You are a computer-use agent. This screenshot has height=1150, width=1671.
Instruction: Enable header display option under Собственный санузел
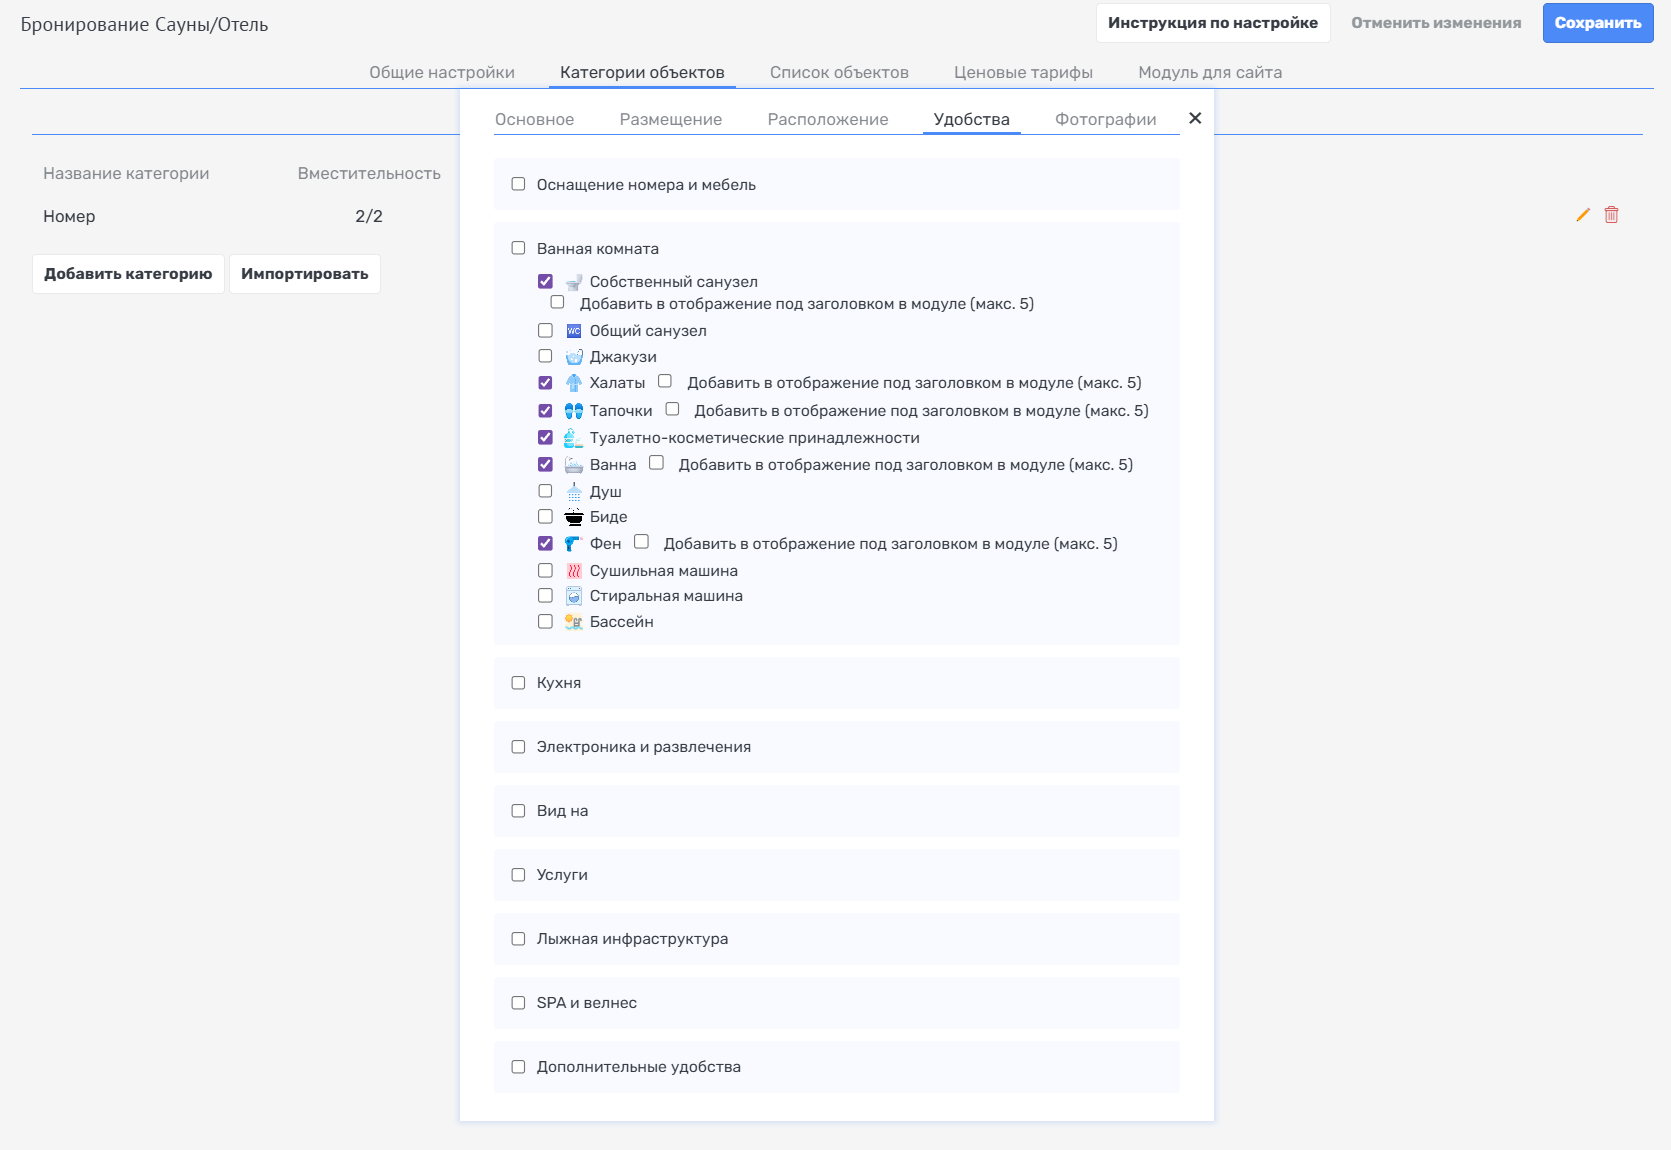coord(558,302)
